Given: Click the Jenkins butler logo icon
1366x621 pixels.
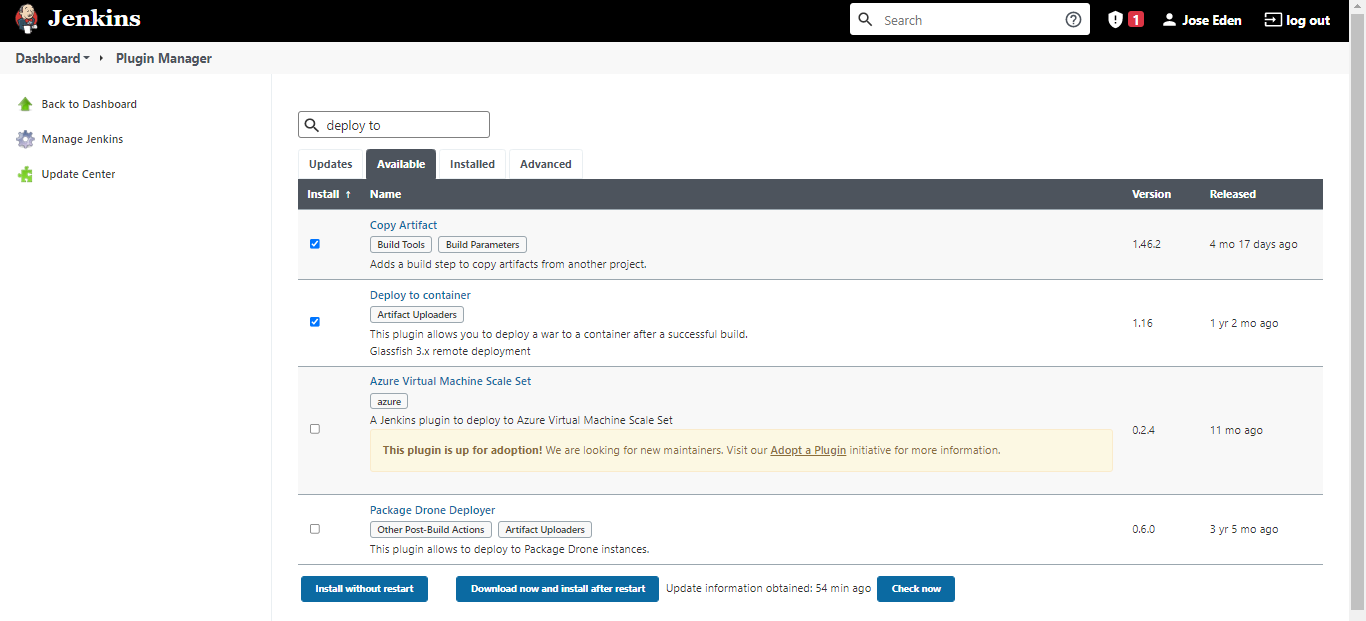Looking at the screenshot, I should pyautogui.click(x=27, y=19).
